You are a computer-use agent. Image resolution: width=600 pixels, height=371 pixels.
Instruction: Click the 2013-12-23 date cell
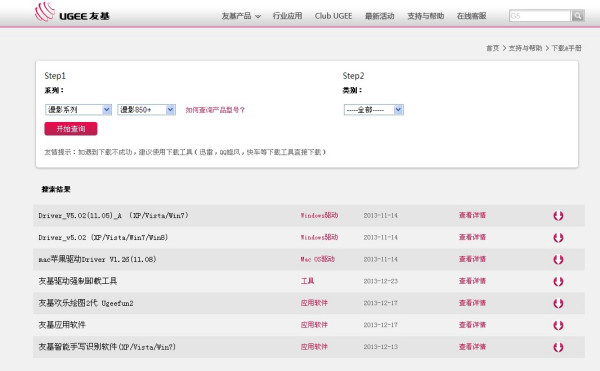(x=381, y=281)
